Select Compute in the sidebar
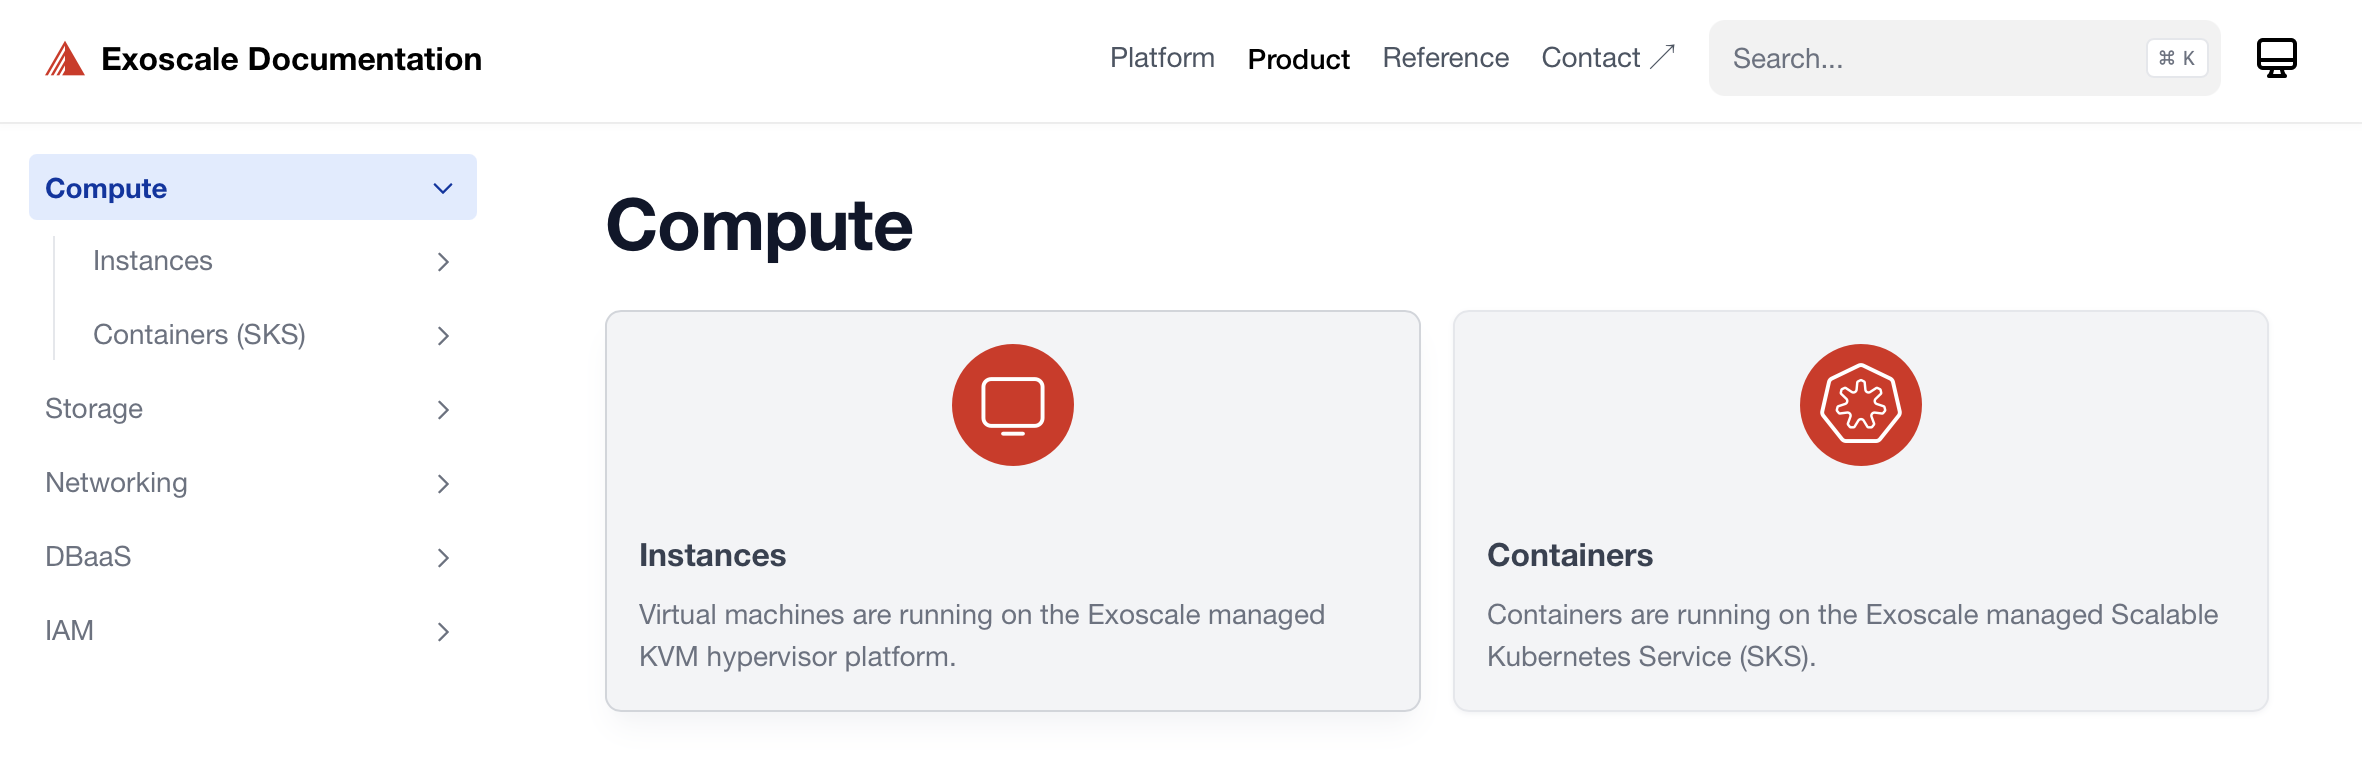 253,187
